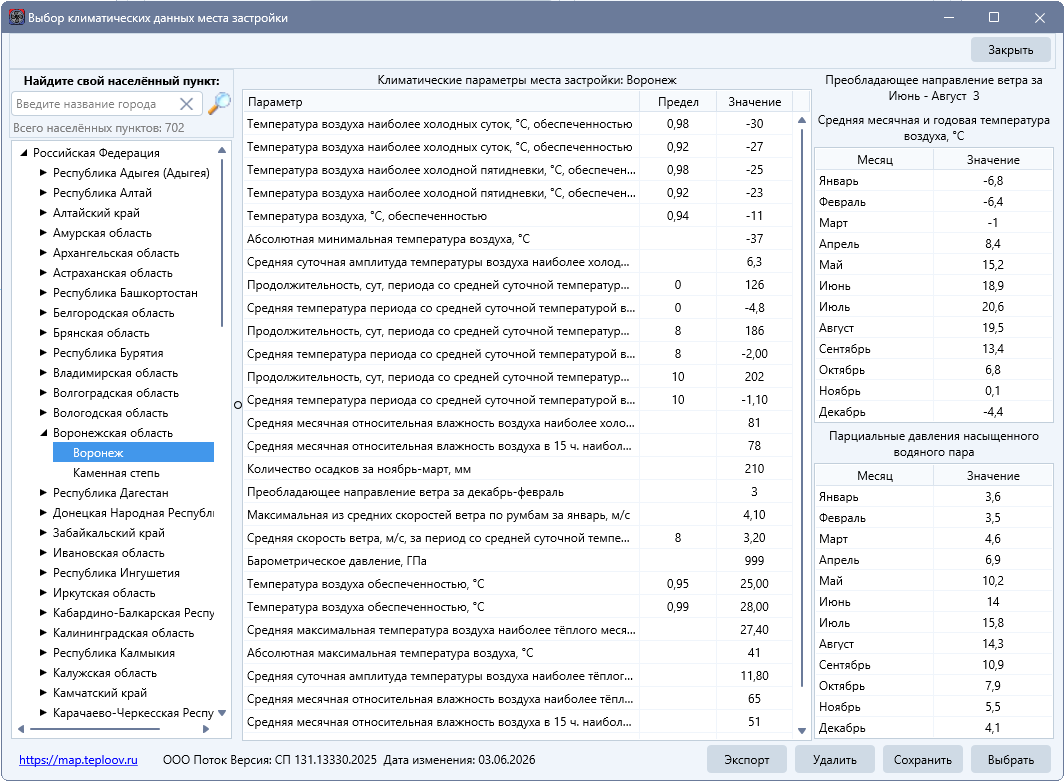Clear the city search field with X
1064x781 pixels.
coord(187,104)
